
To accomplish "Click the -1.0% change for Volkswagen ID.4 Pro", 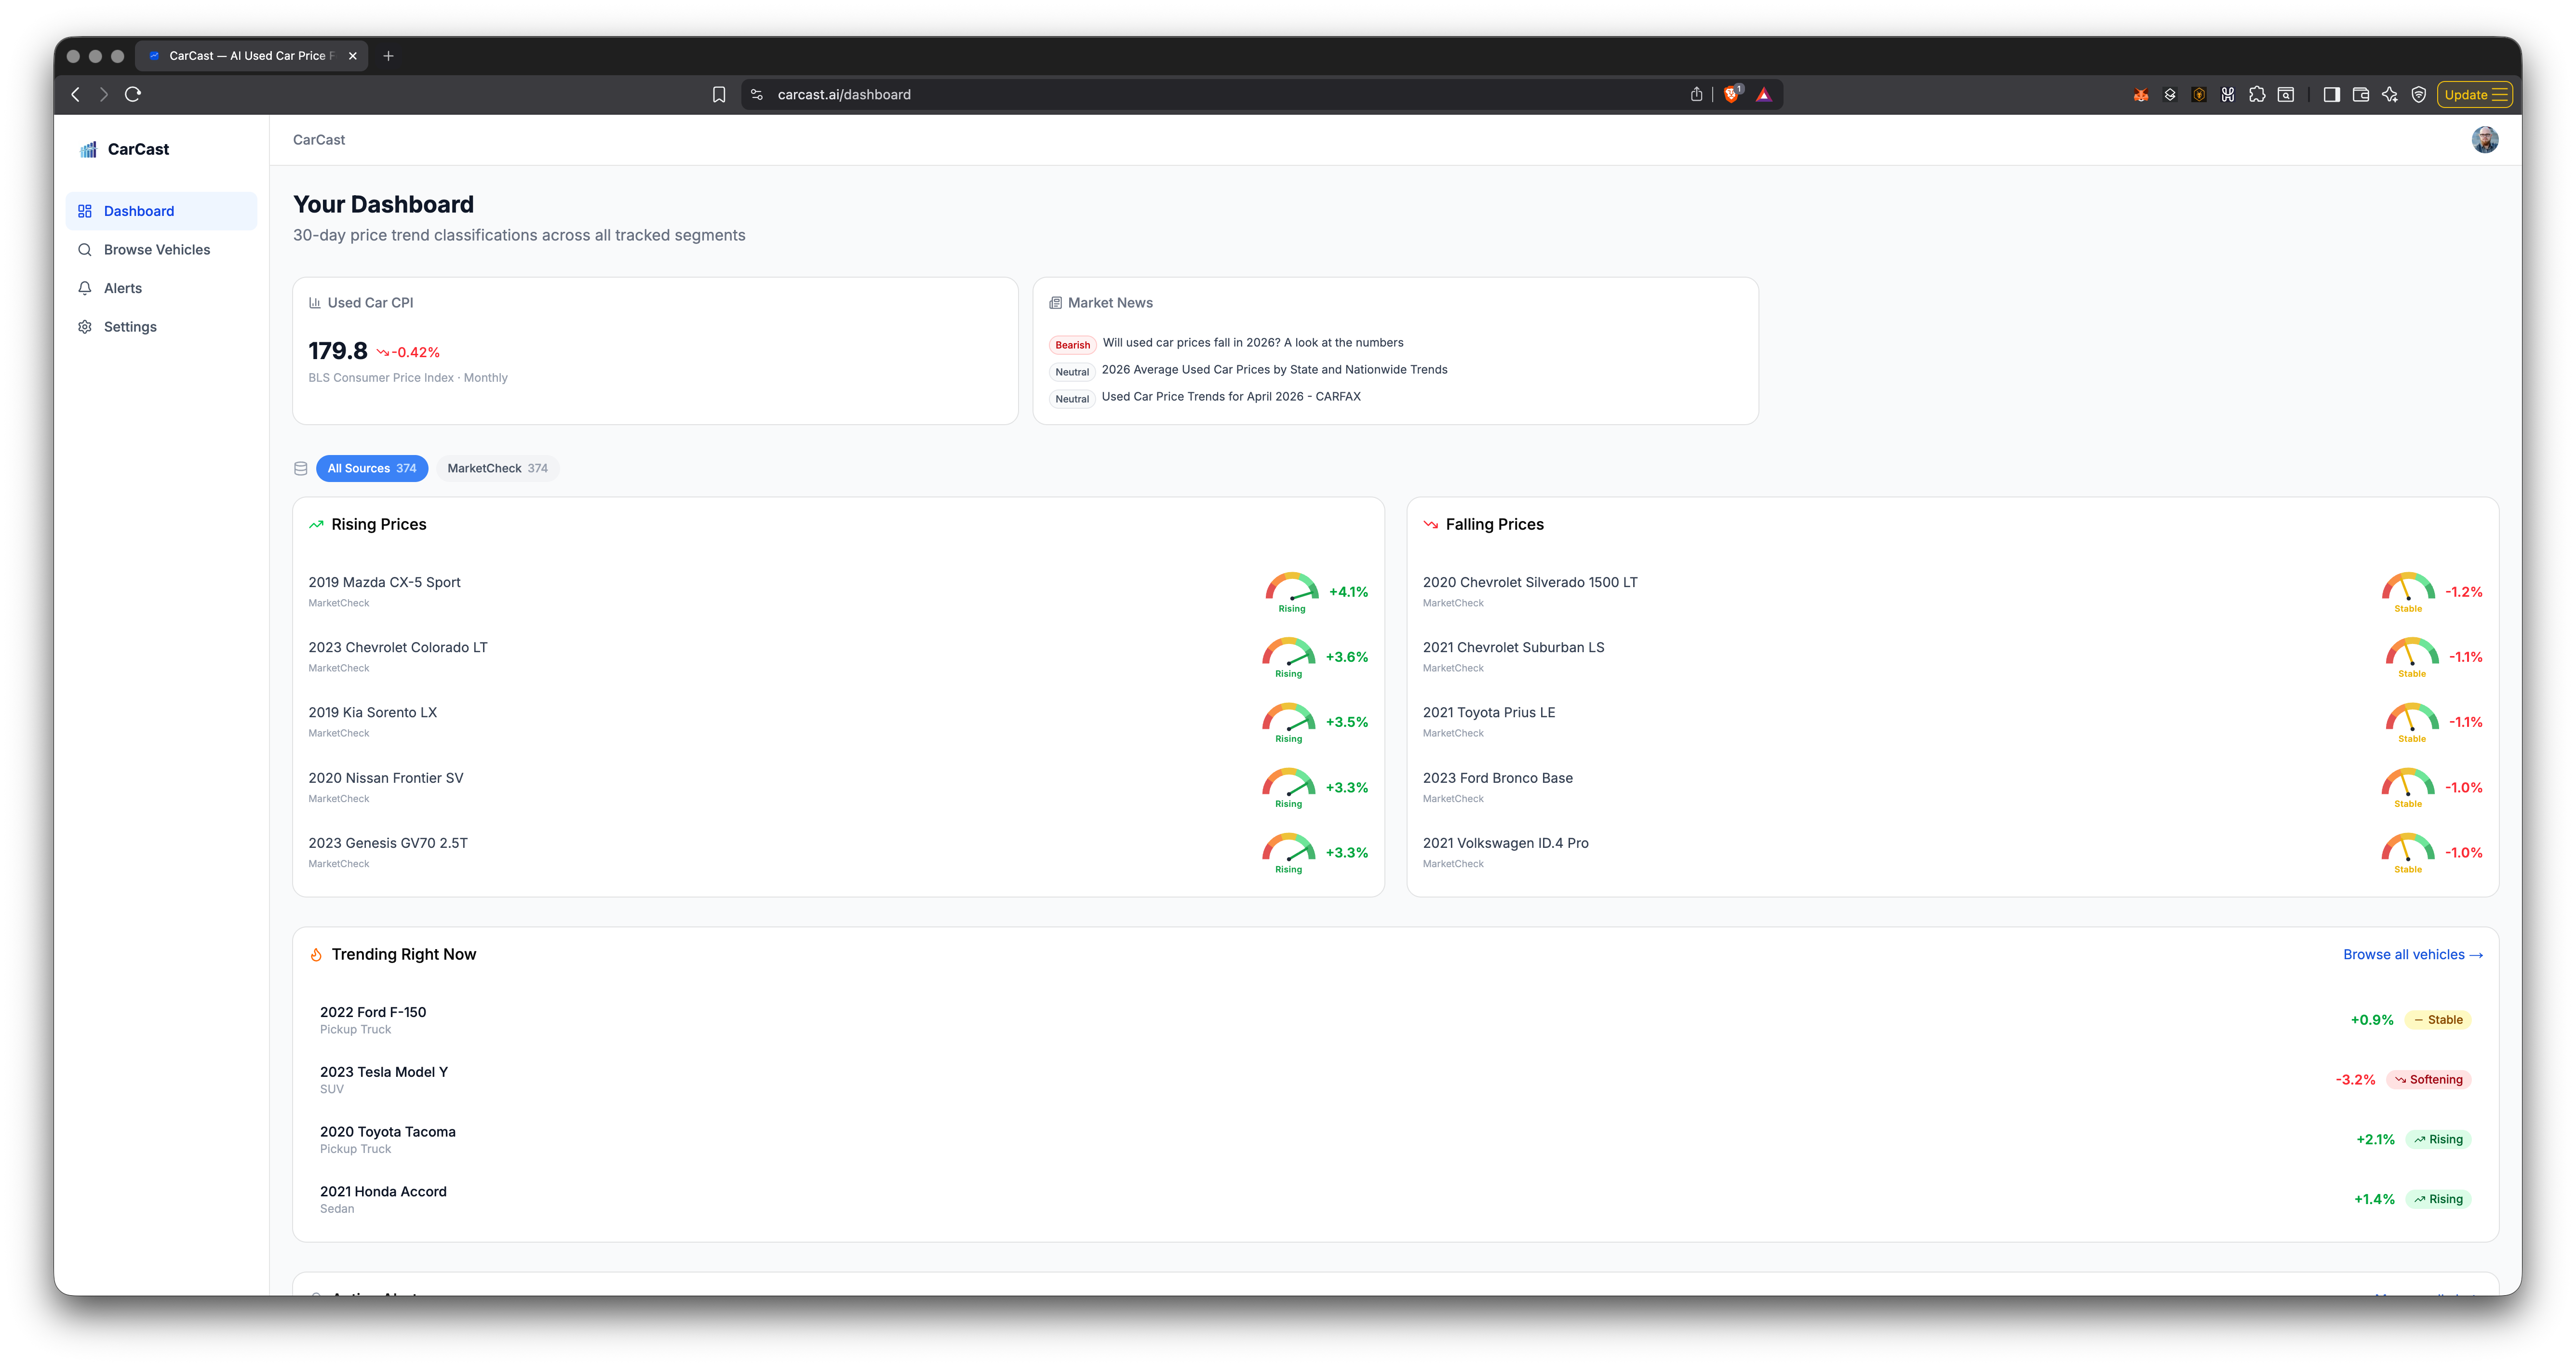I will [x=2464, y=853].
